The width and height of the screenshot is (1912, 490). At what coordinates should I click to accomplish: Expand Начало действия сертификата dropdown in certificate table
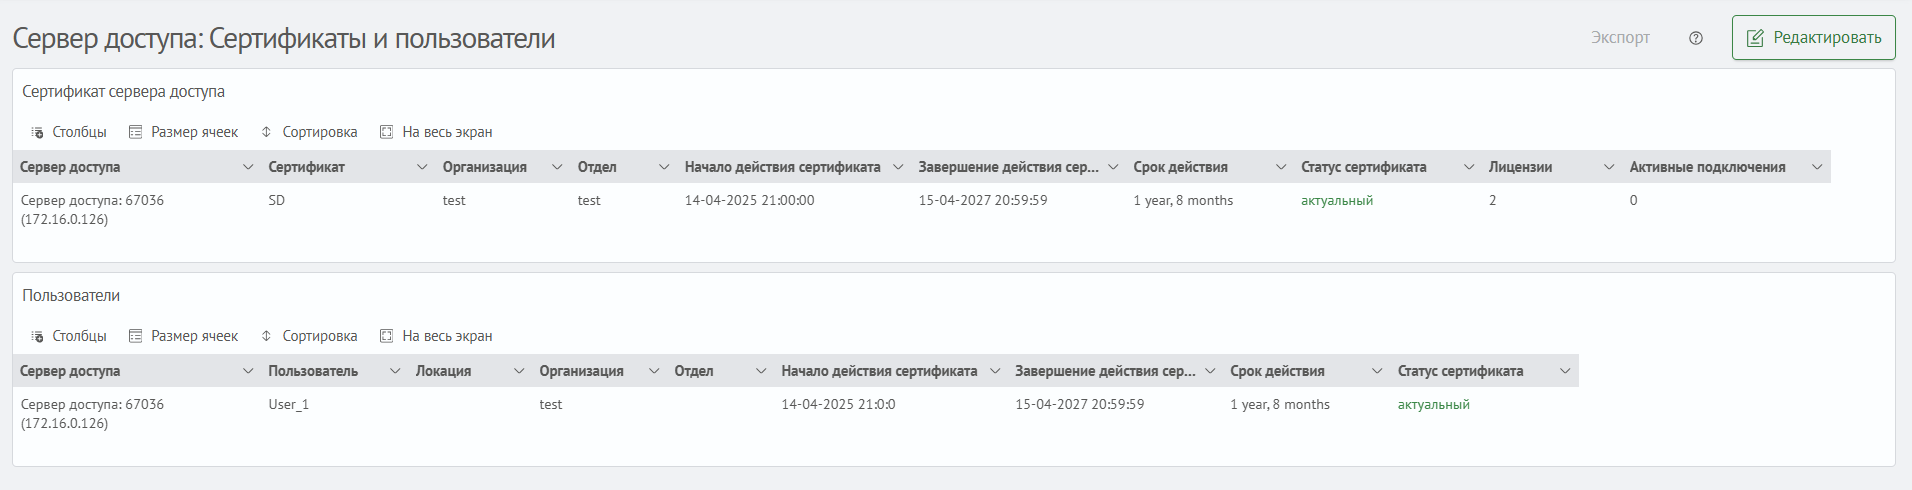[898, 167]
